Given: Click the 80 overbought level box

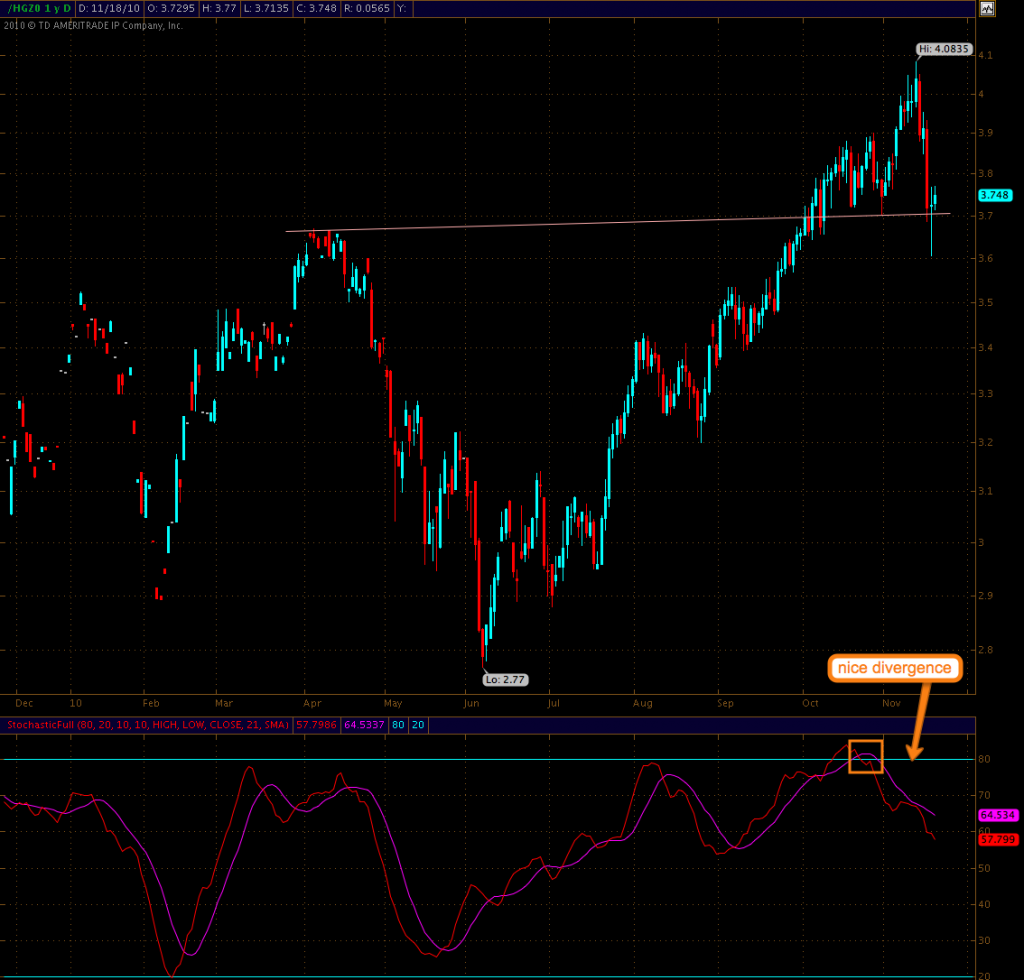Looking at the screenshot, I should [397, 723].
